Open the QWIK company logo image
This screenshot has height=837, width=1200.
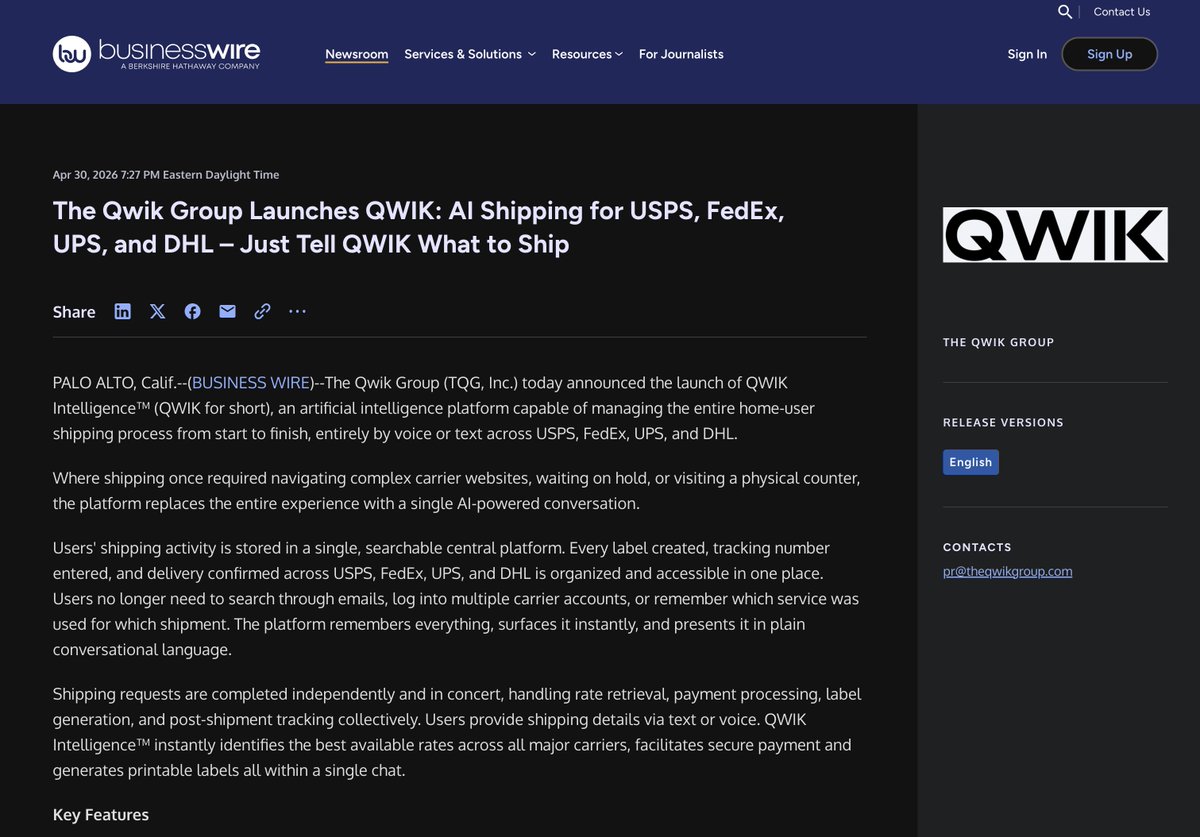point(1055,235)
